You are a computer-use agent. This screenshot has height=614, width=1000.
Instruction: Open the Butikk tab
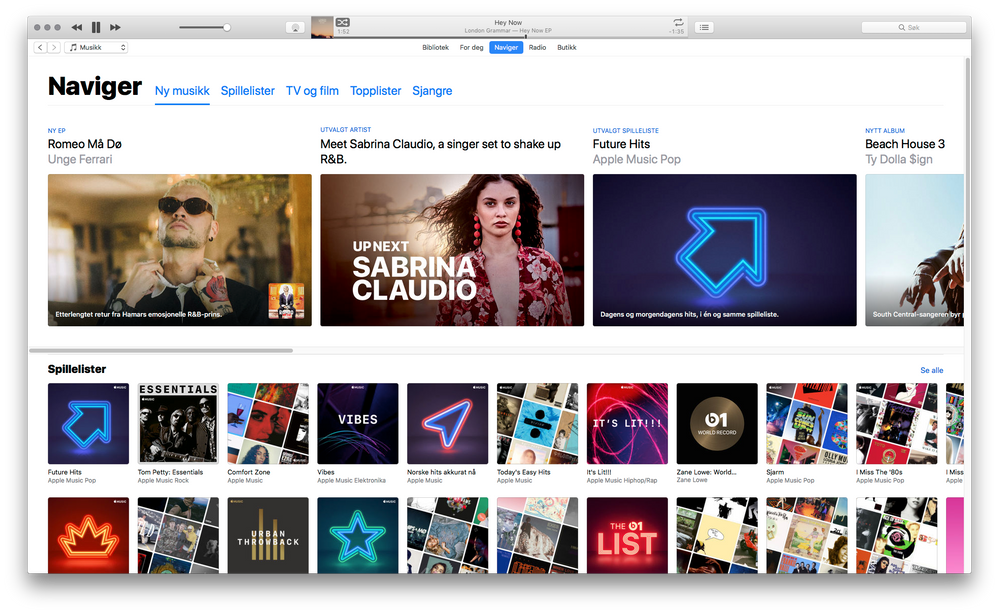566,47
